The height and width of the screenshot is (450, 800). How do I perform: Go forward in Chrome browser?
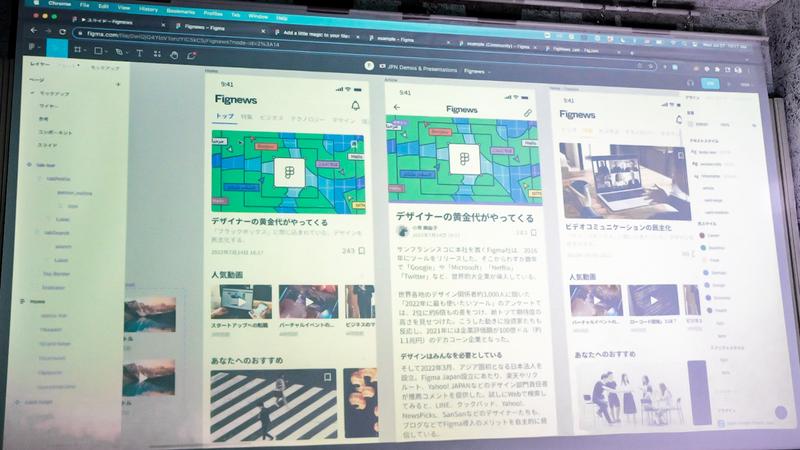click(48, 31)
